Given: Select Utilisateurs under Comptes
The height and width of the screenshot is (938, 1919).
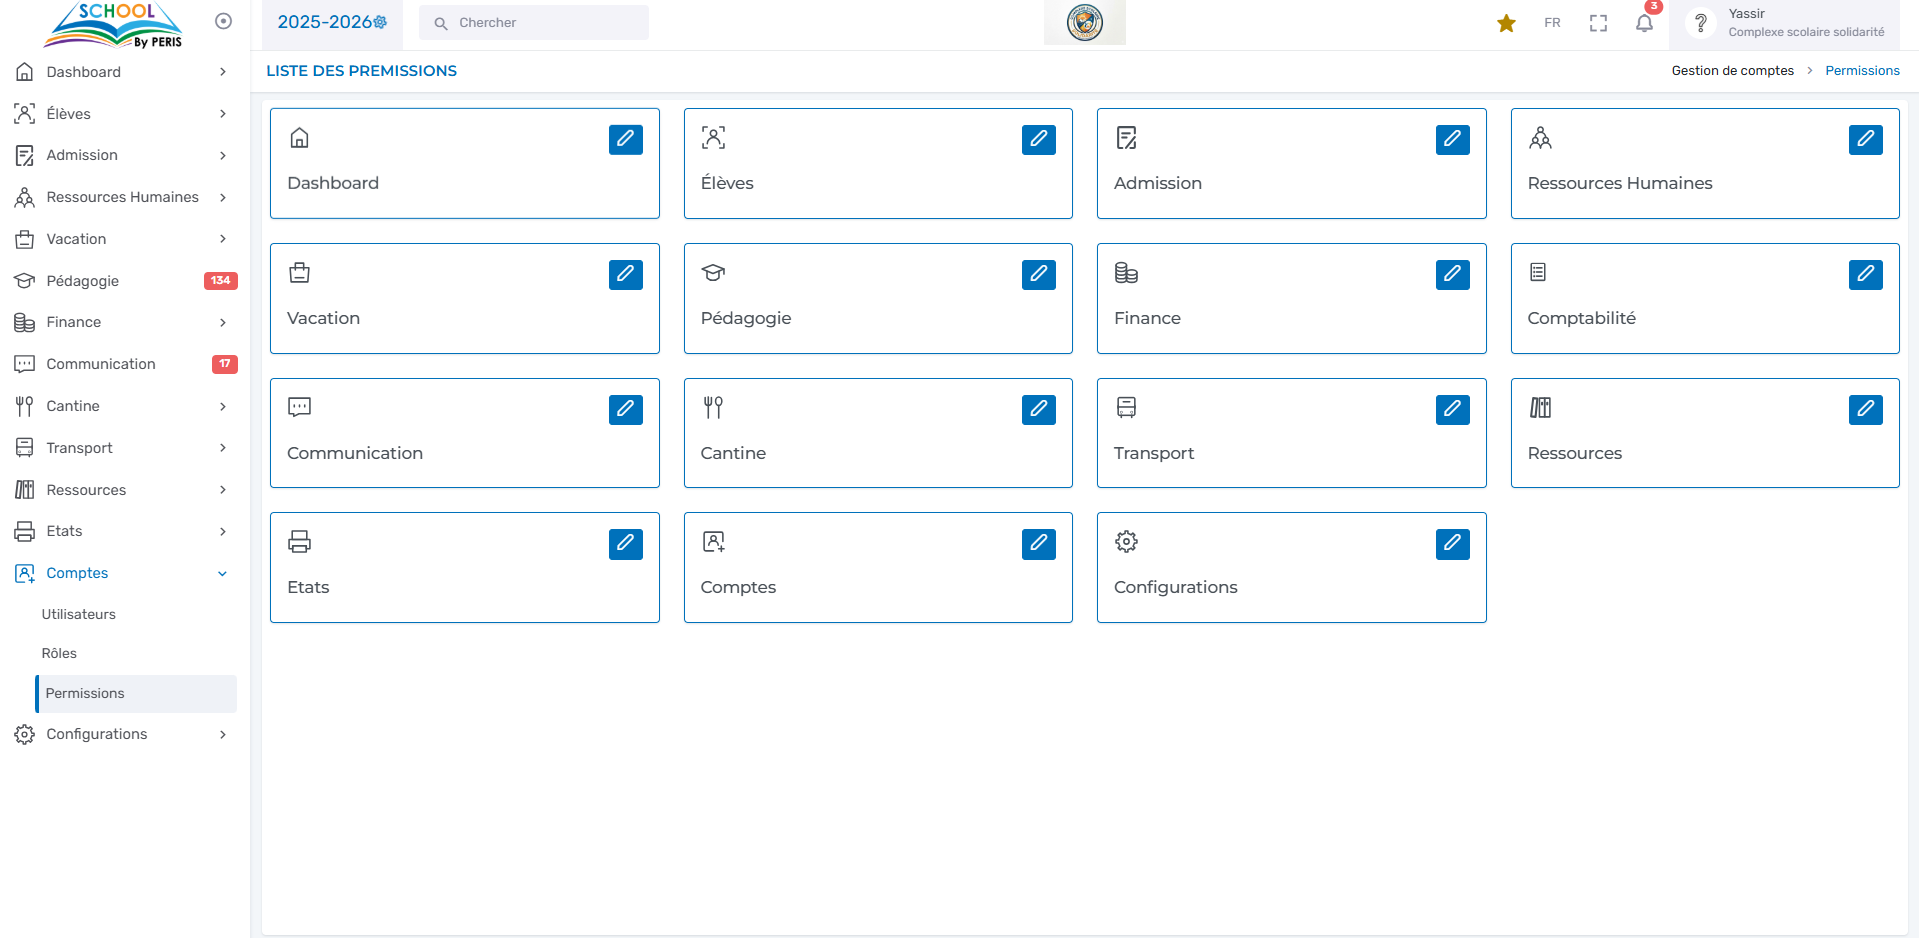Looking at the screenshot, I should (x=79, y=614).
